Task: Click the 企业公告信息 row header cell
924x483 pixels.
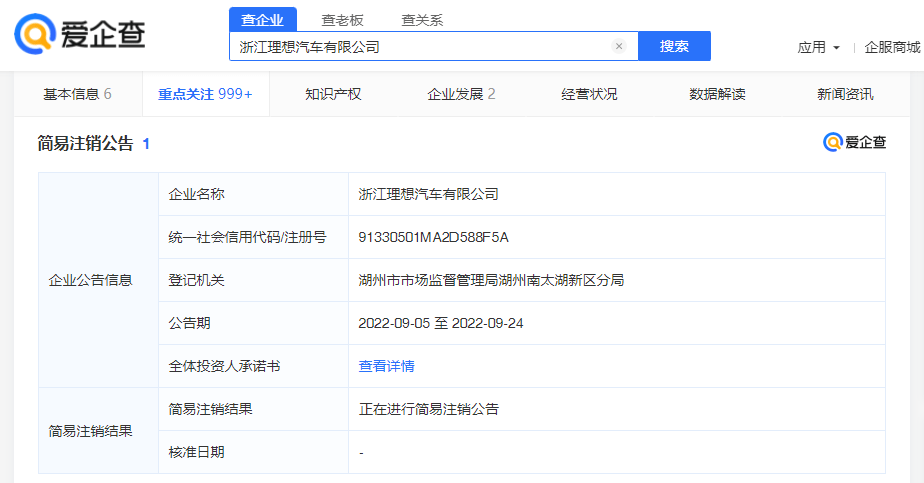Action: 98,280
